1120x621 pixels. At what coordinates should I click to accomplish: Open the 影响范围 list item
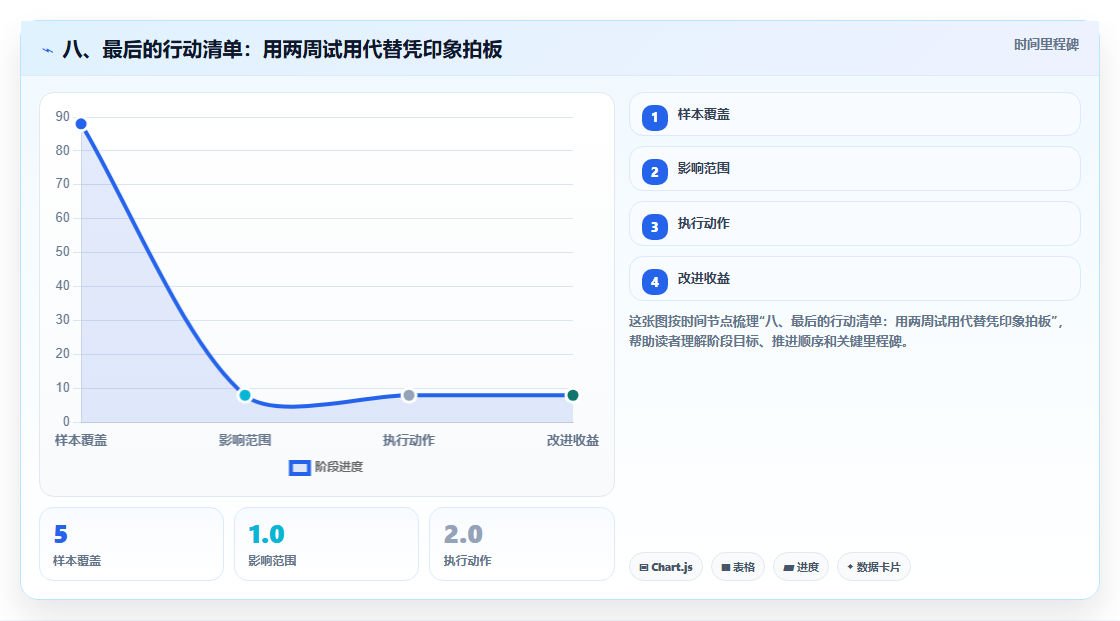(854, 169)
